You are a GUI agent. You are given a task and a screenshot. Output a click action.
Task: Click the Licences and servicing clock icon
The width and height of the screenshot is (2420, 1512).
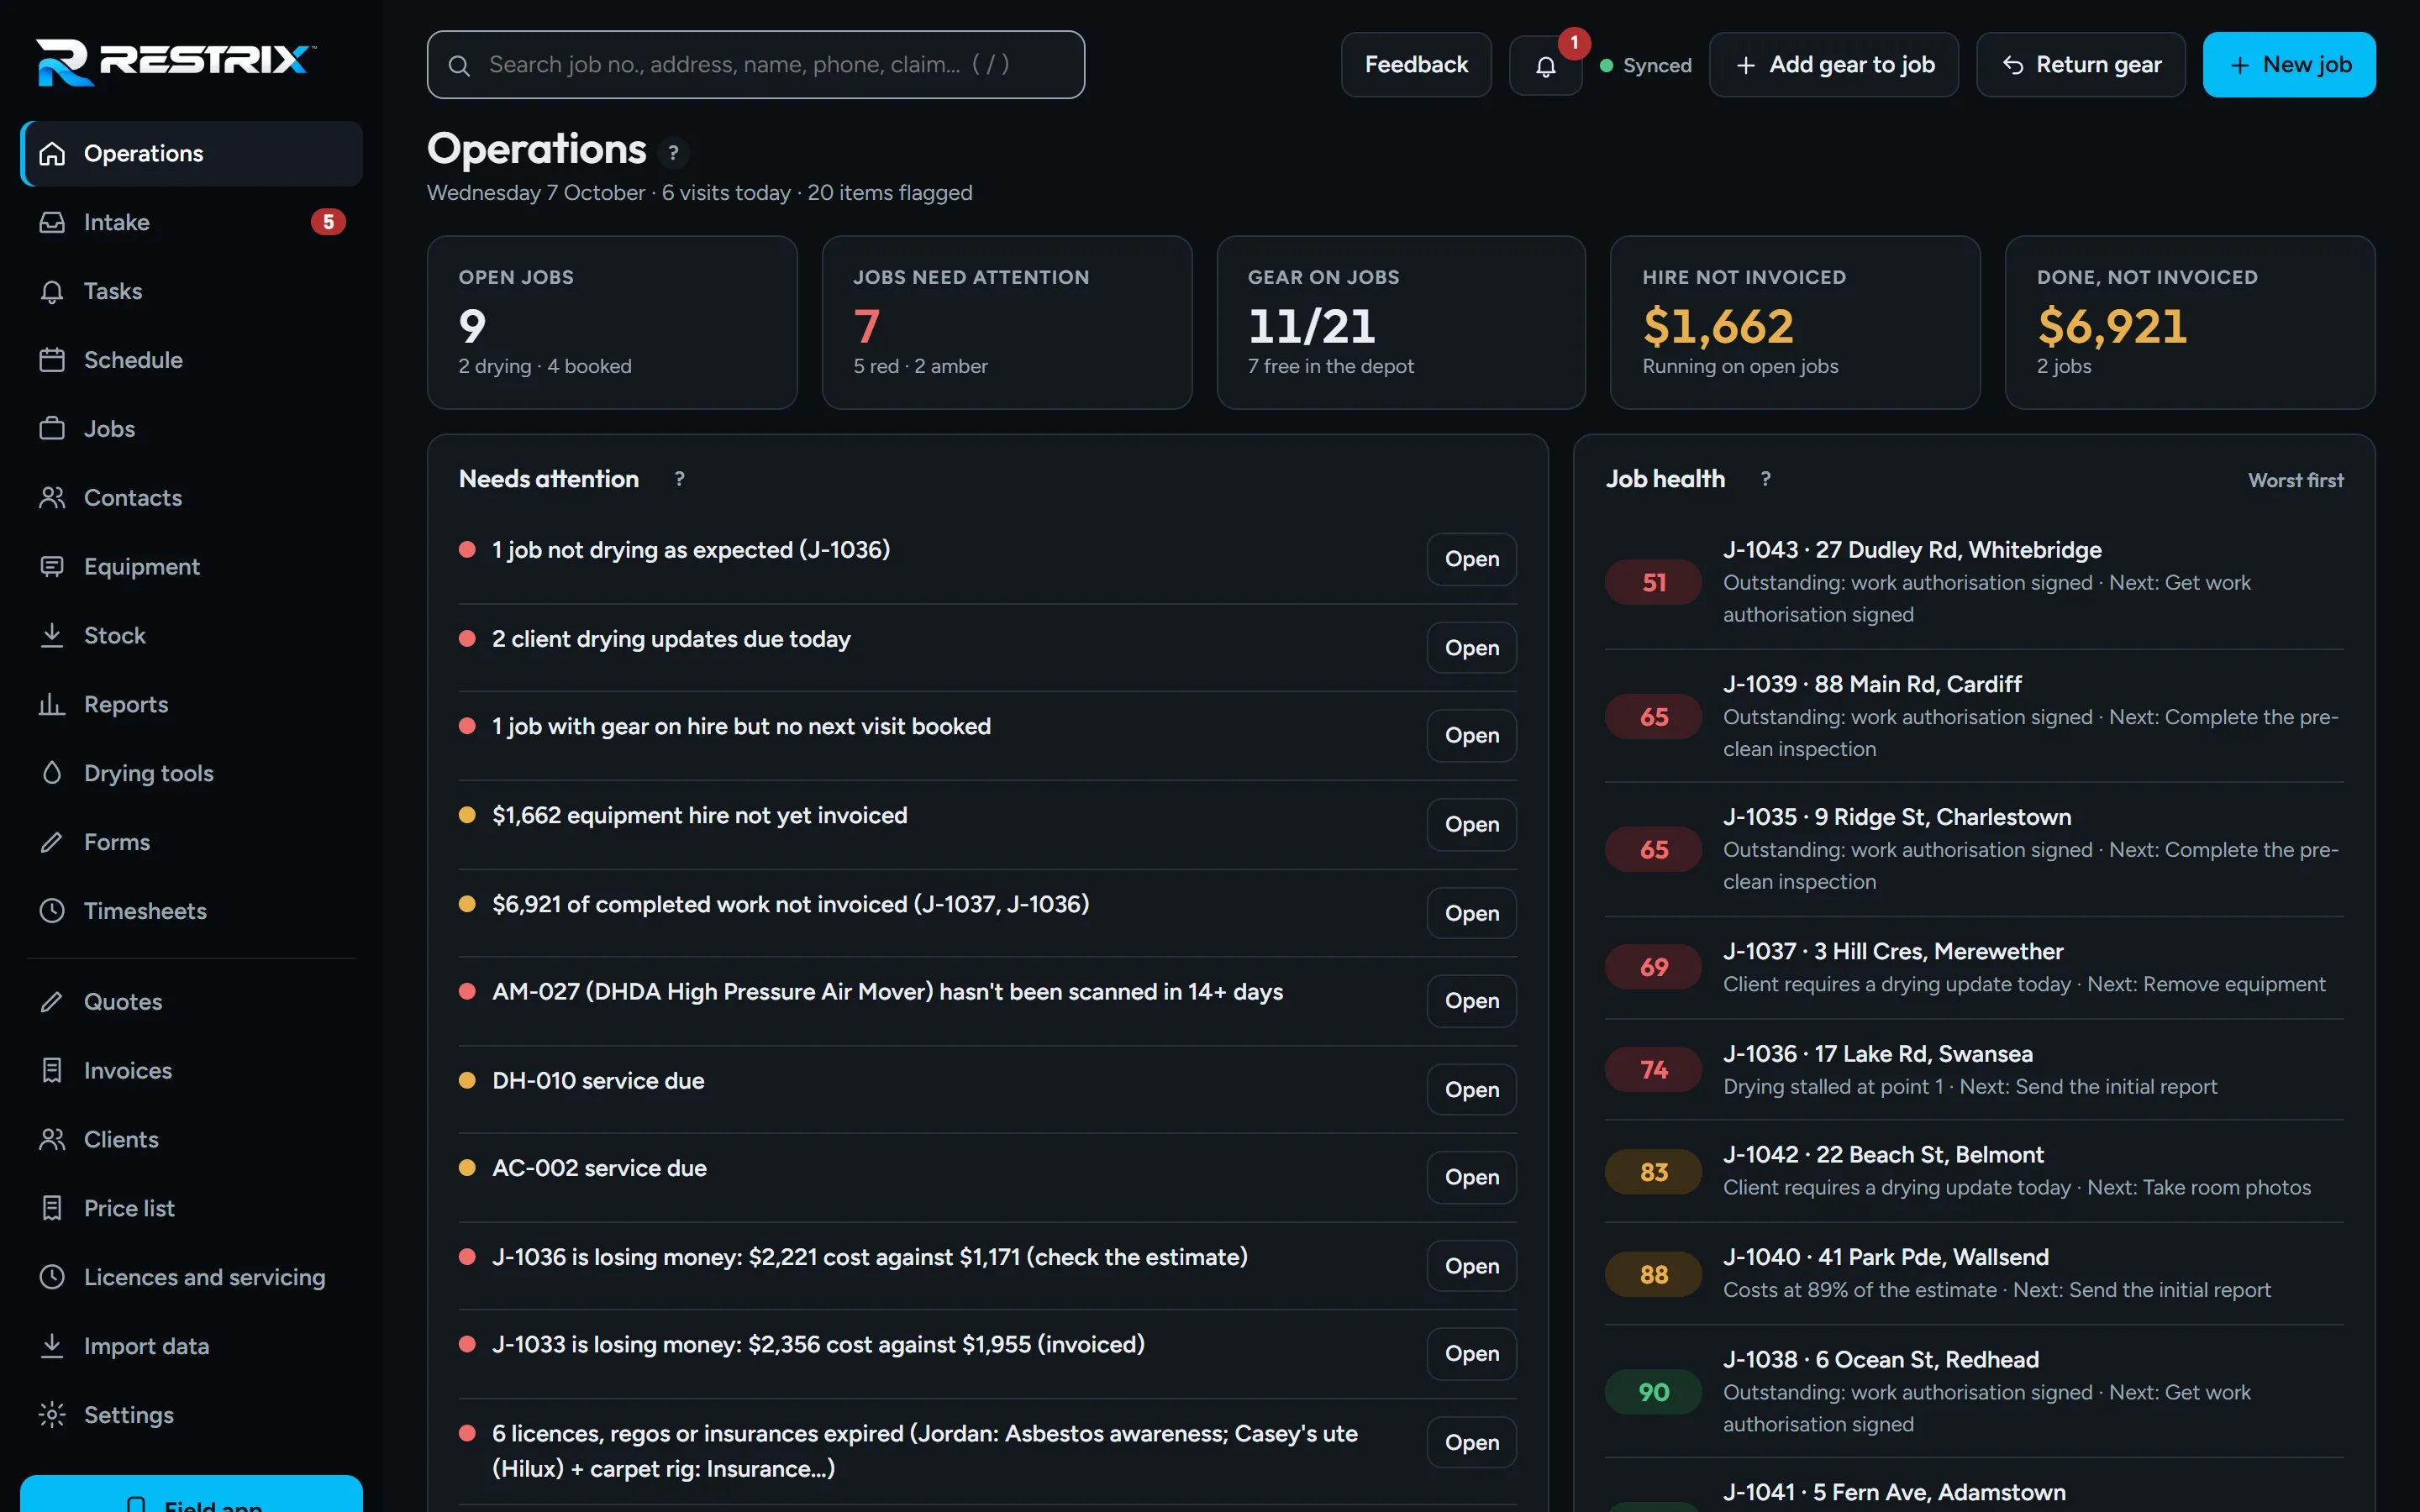[52, 1278]
